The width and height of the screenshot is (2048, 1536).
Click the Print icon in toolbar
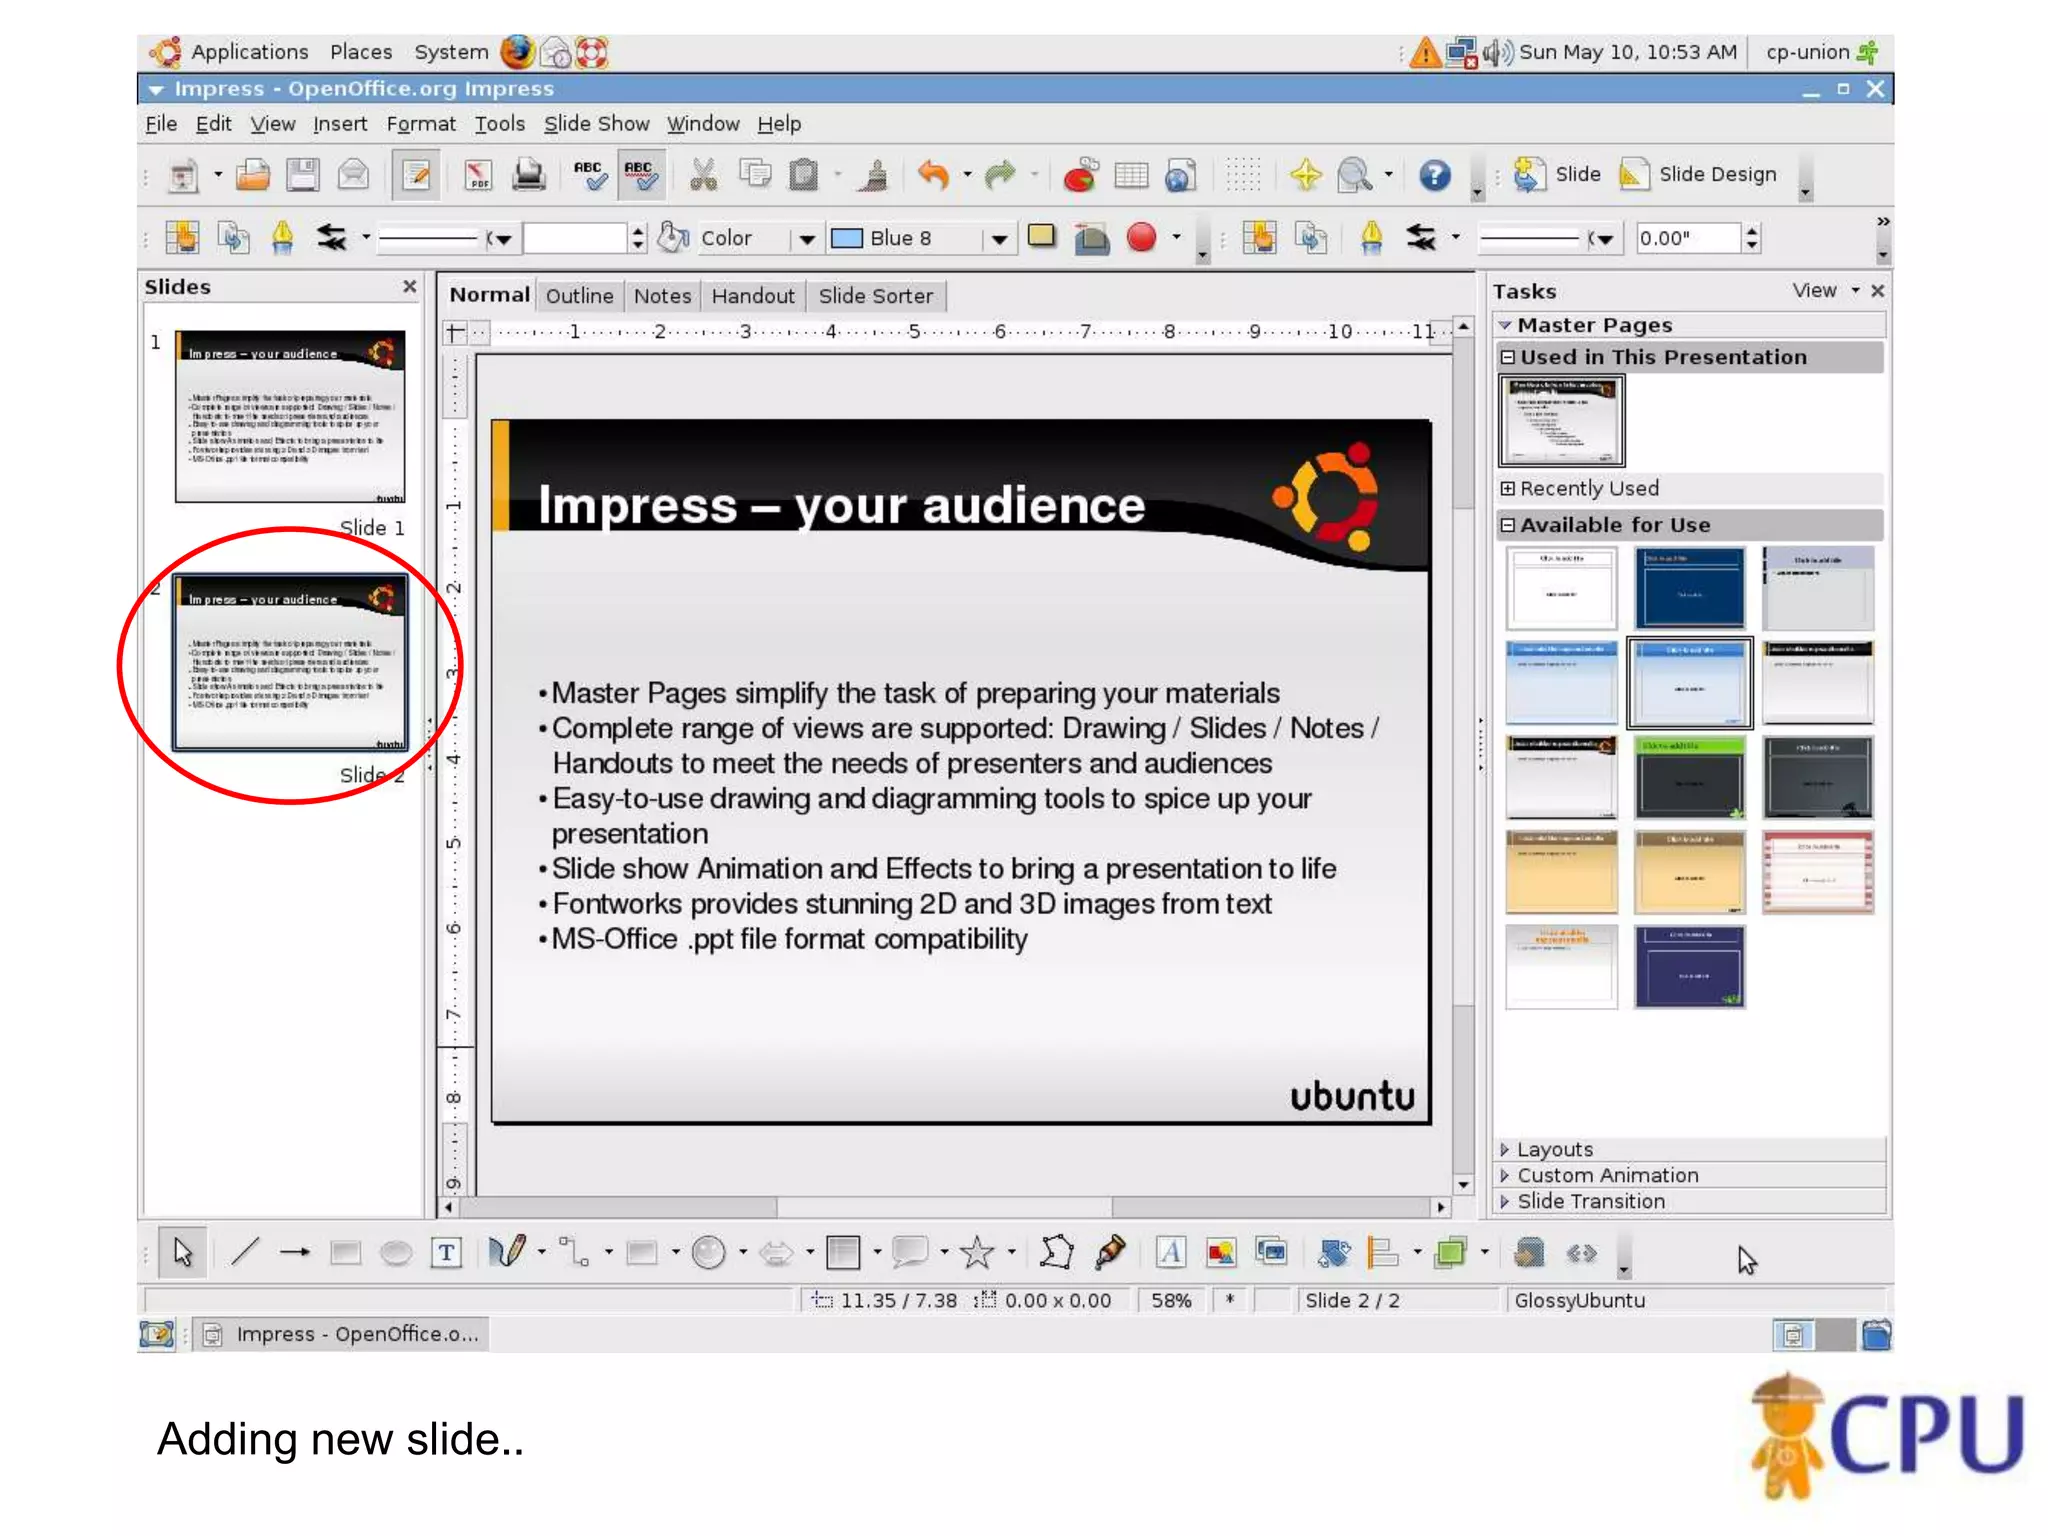pos(529,175)
